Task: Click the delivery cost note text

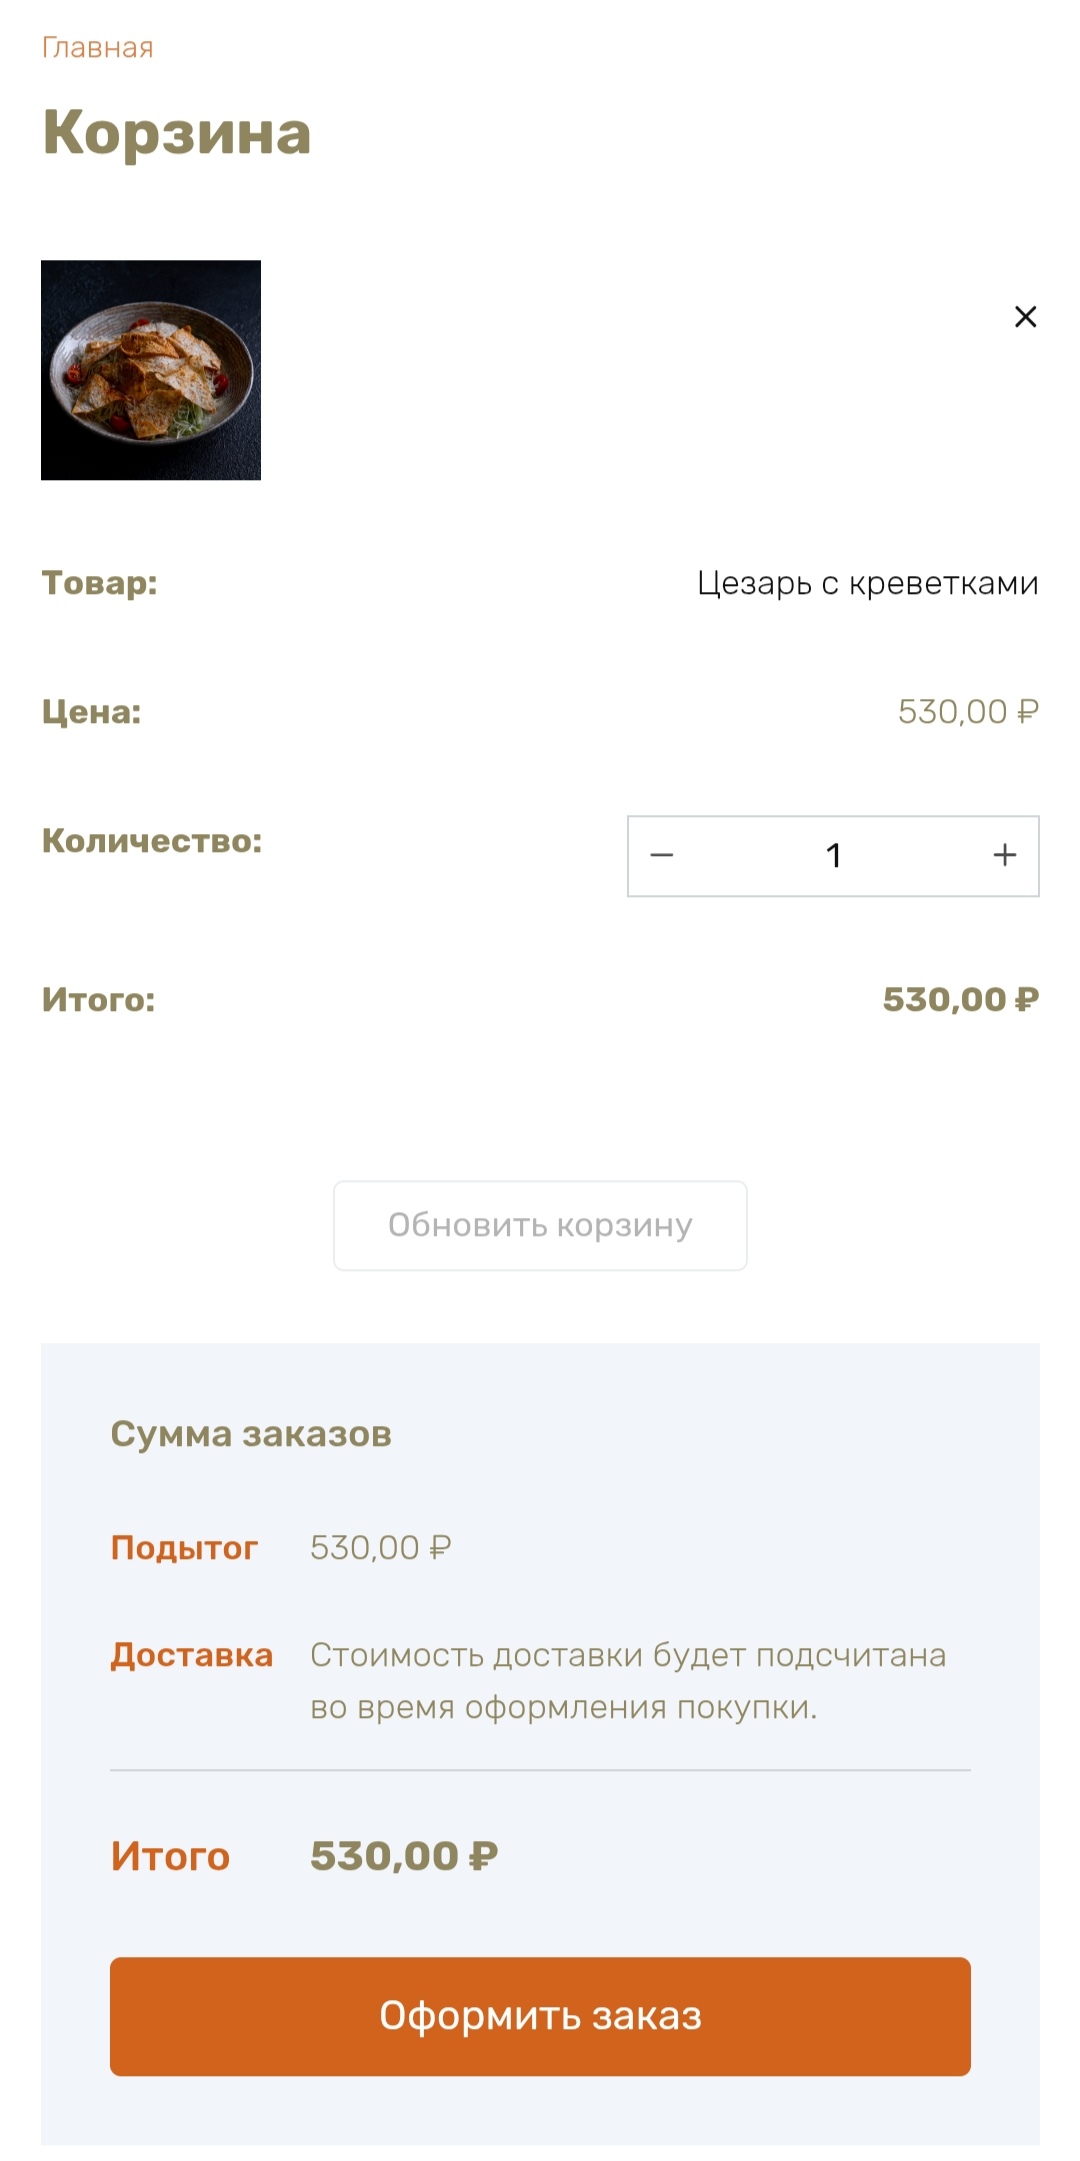Action: click(x=627, y=1681)
